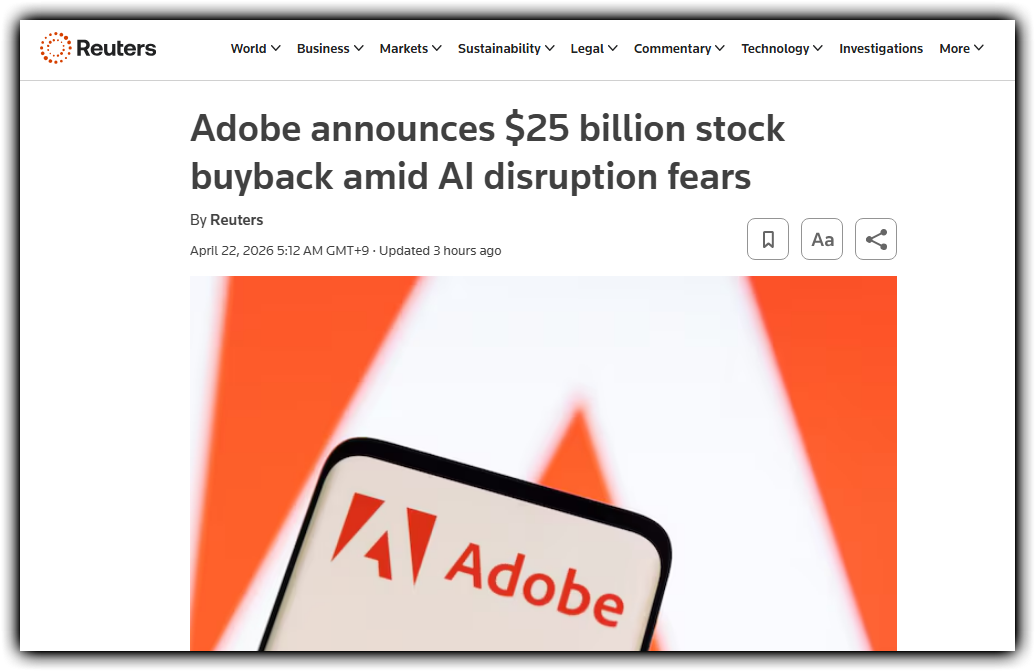Click the share icon button
The width and height of the screenshot is (1035, 671).
(876, 239)
